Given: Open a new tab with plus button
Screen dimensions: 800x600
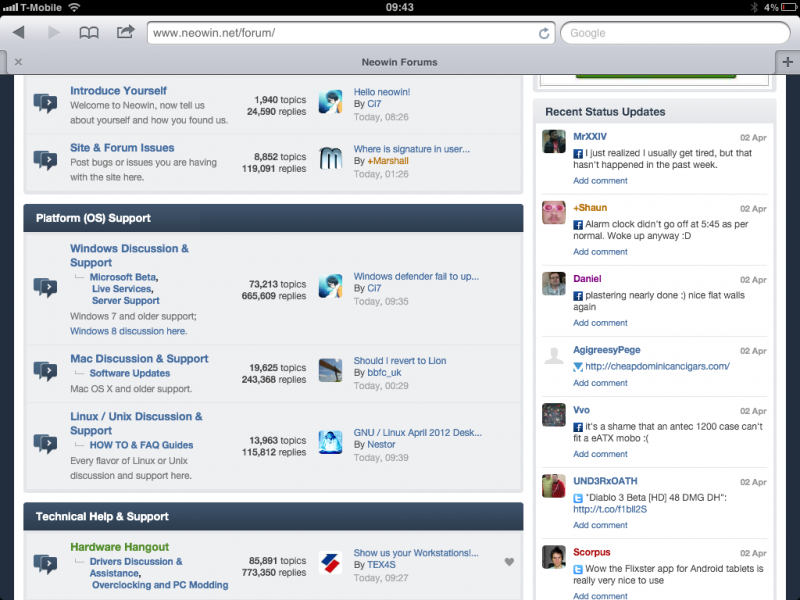Looking at the screenshot, I should [x=787, y=62].
